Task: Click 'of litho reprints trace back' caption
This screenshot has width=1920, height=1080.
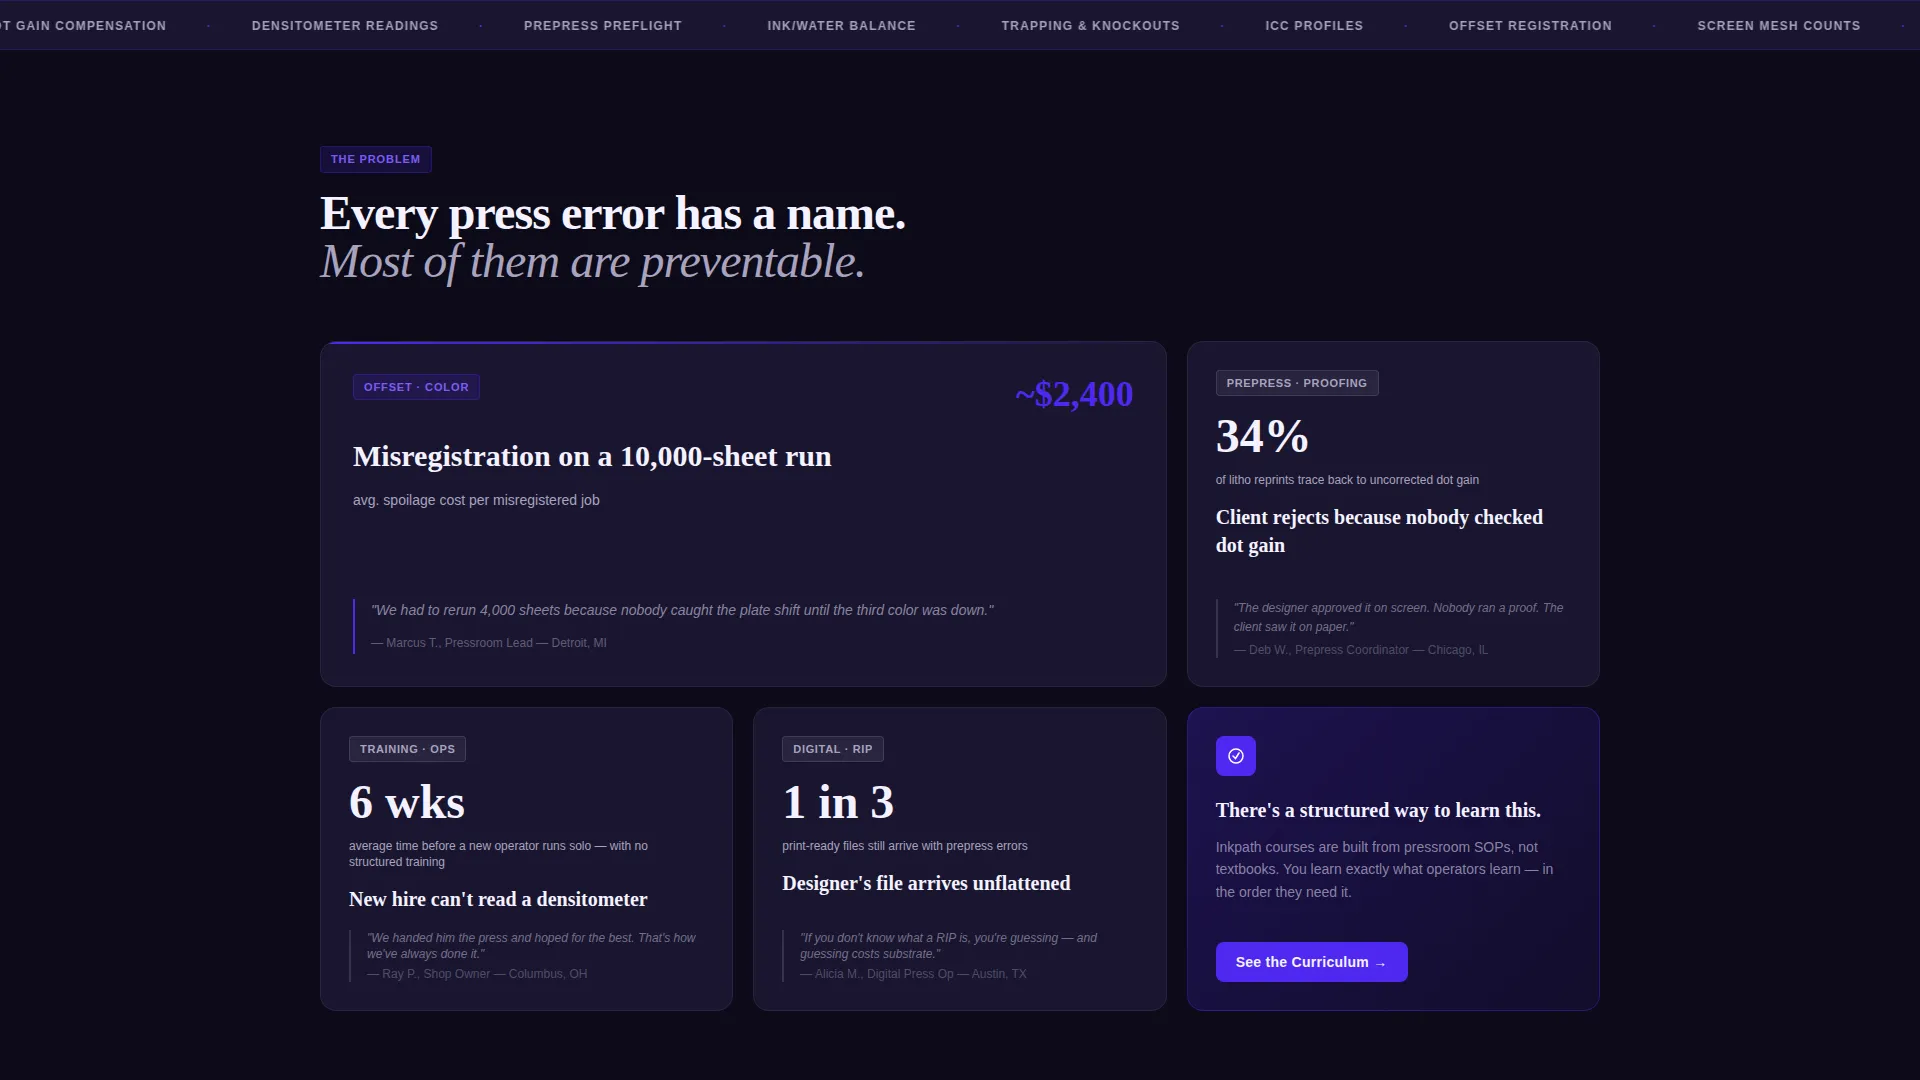Action: click(x=1347, y=480)
